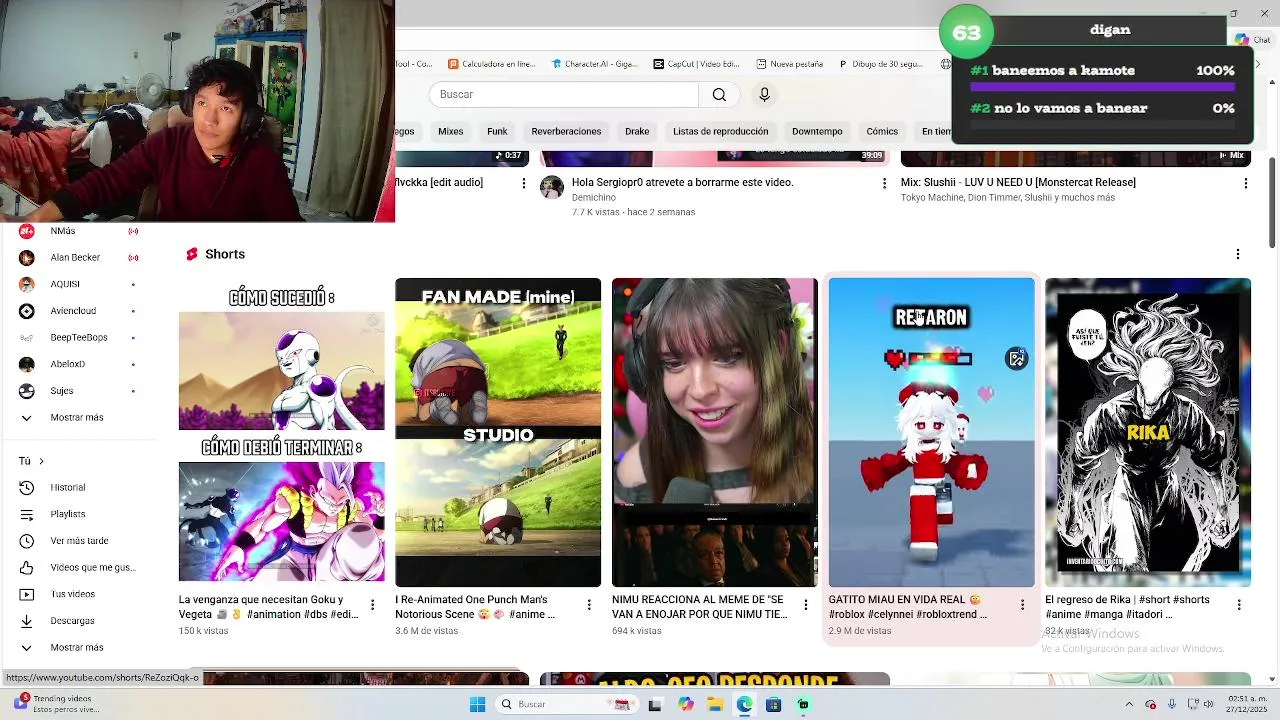The width and height of the screenshot is (1280, 720).
Task: Click the page vertical scrollbar
Action: (1272, 203)
